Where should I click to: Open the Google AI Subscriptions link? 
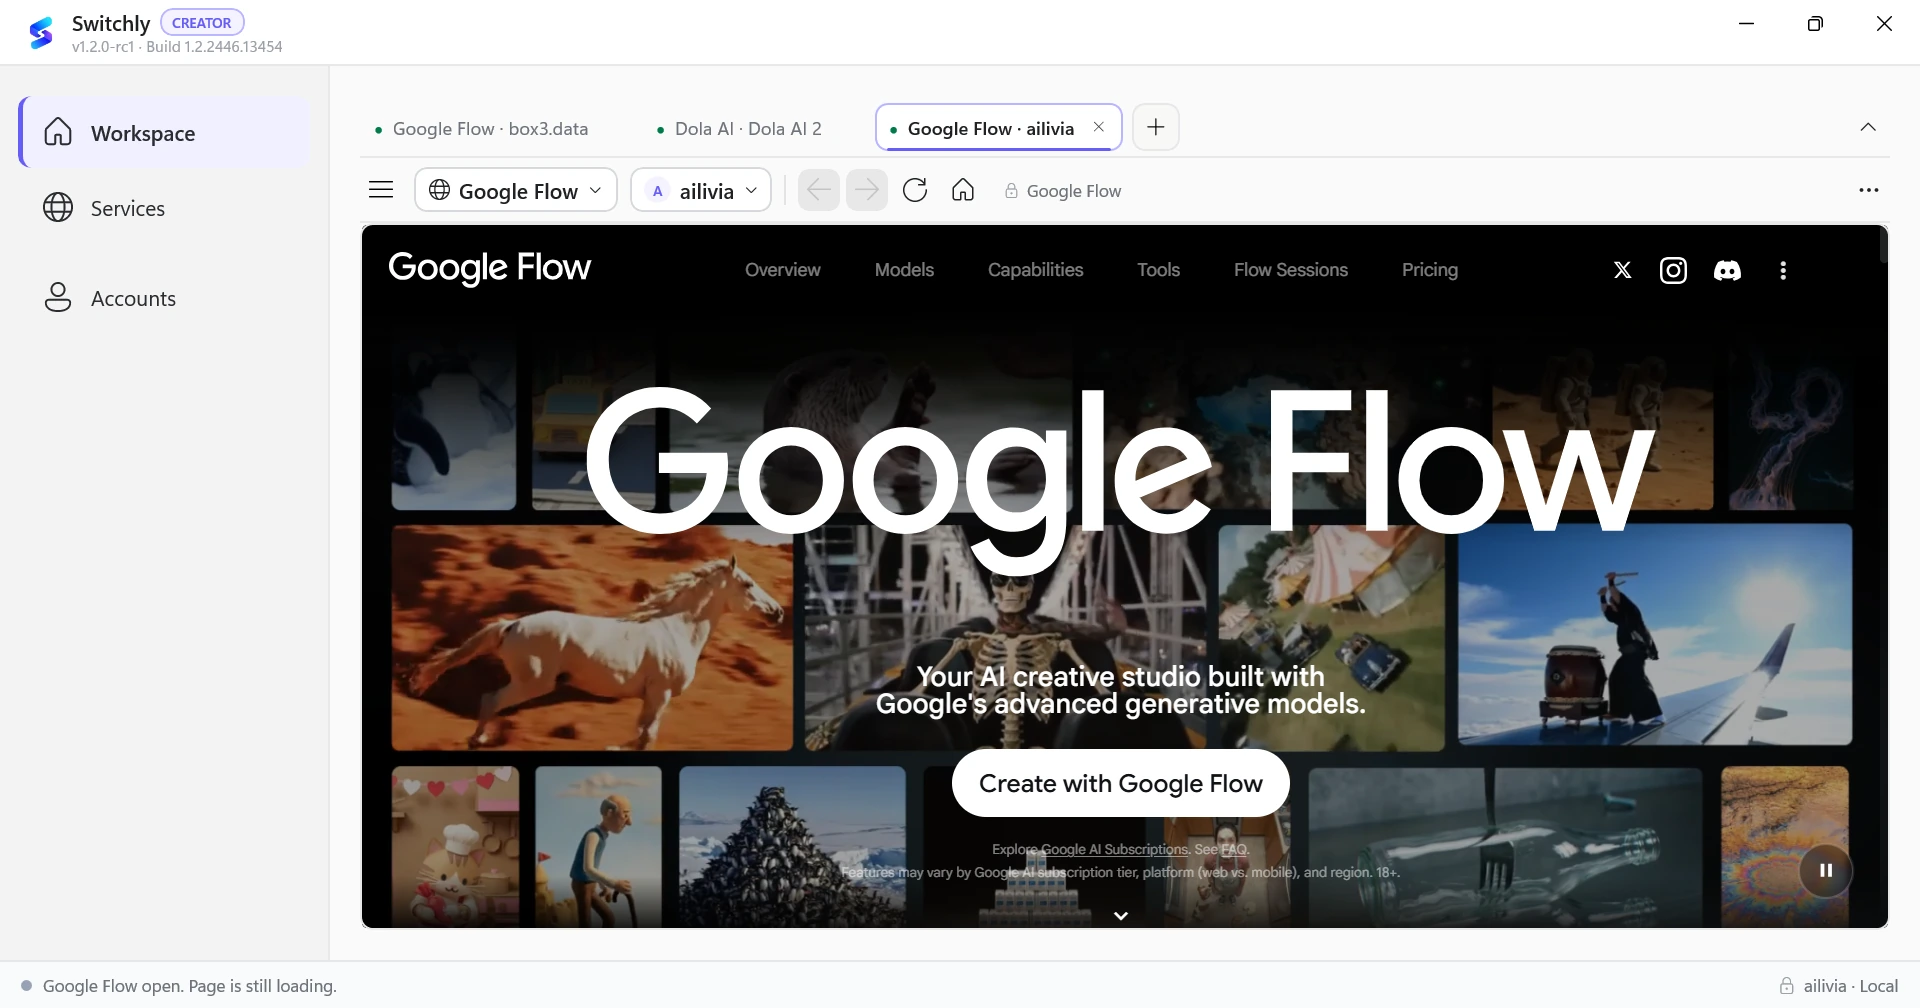pos(1115,849)
